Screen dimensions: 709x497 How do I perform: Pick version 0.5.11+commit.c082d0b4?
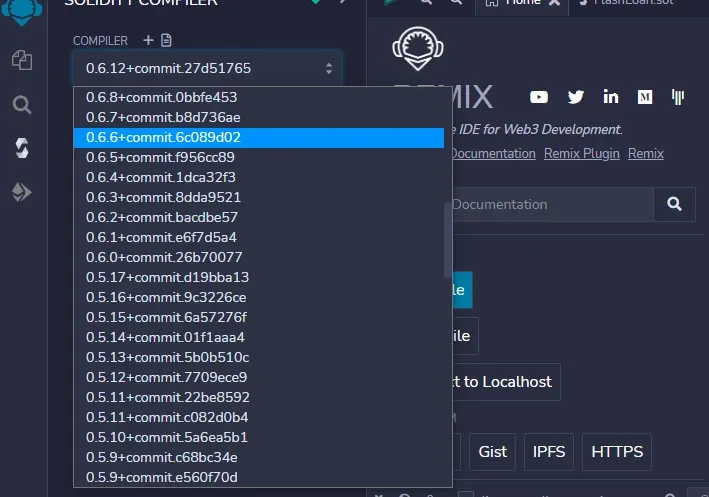pyautogui.click(x=259, y=417)
